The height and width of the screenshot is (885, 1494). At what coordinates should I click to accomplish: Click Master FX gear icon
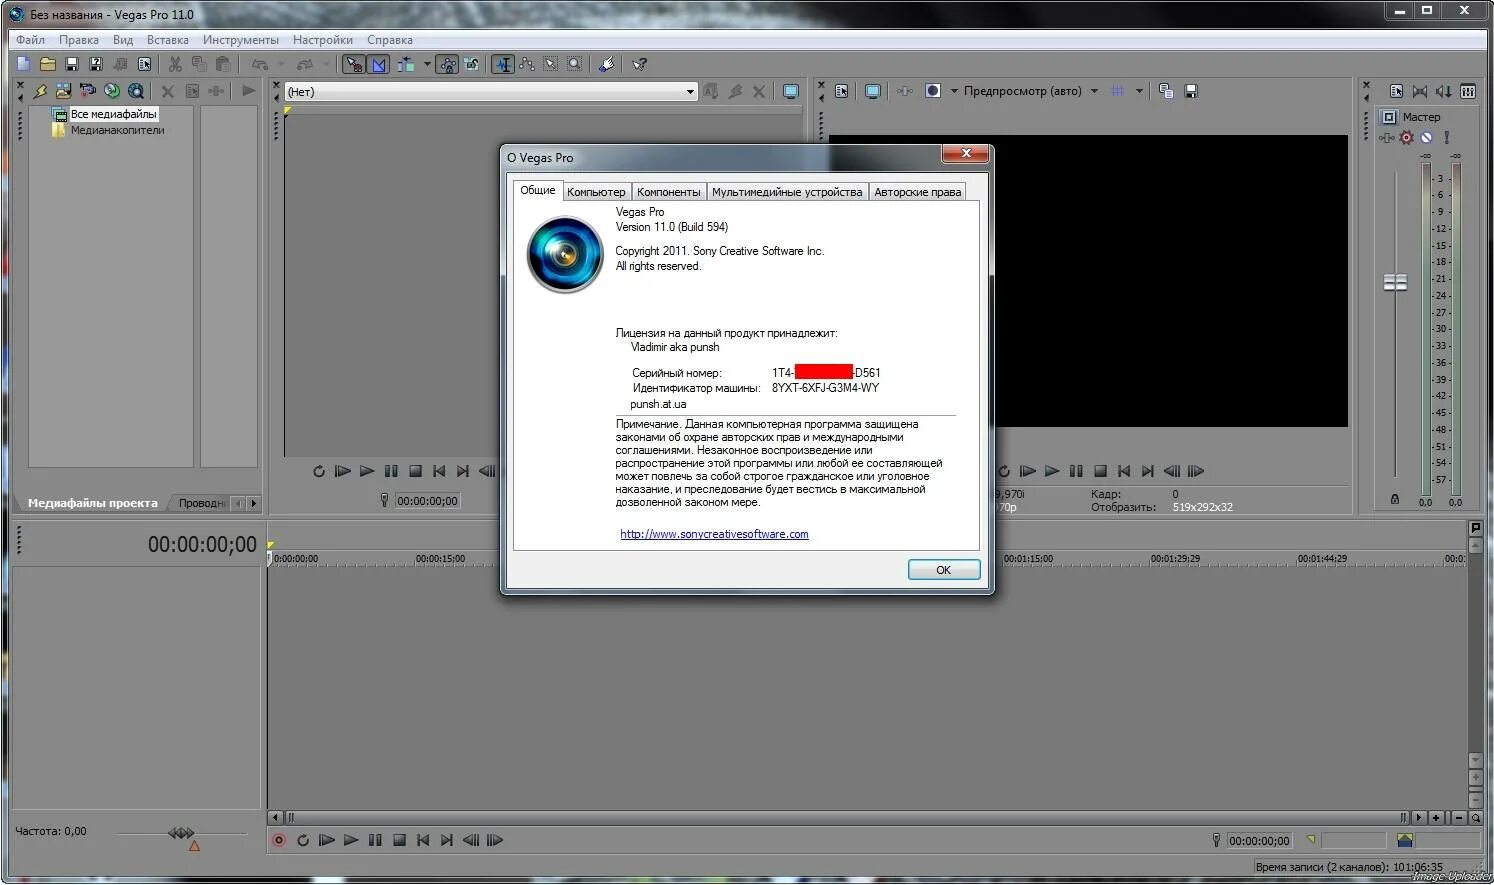point(1407,138)
